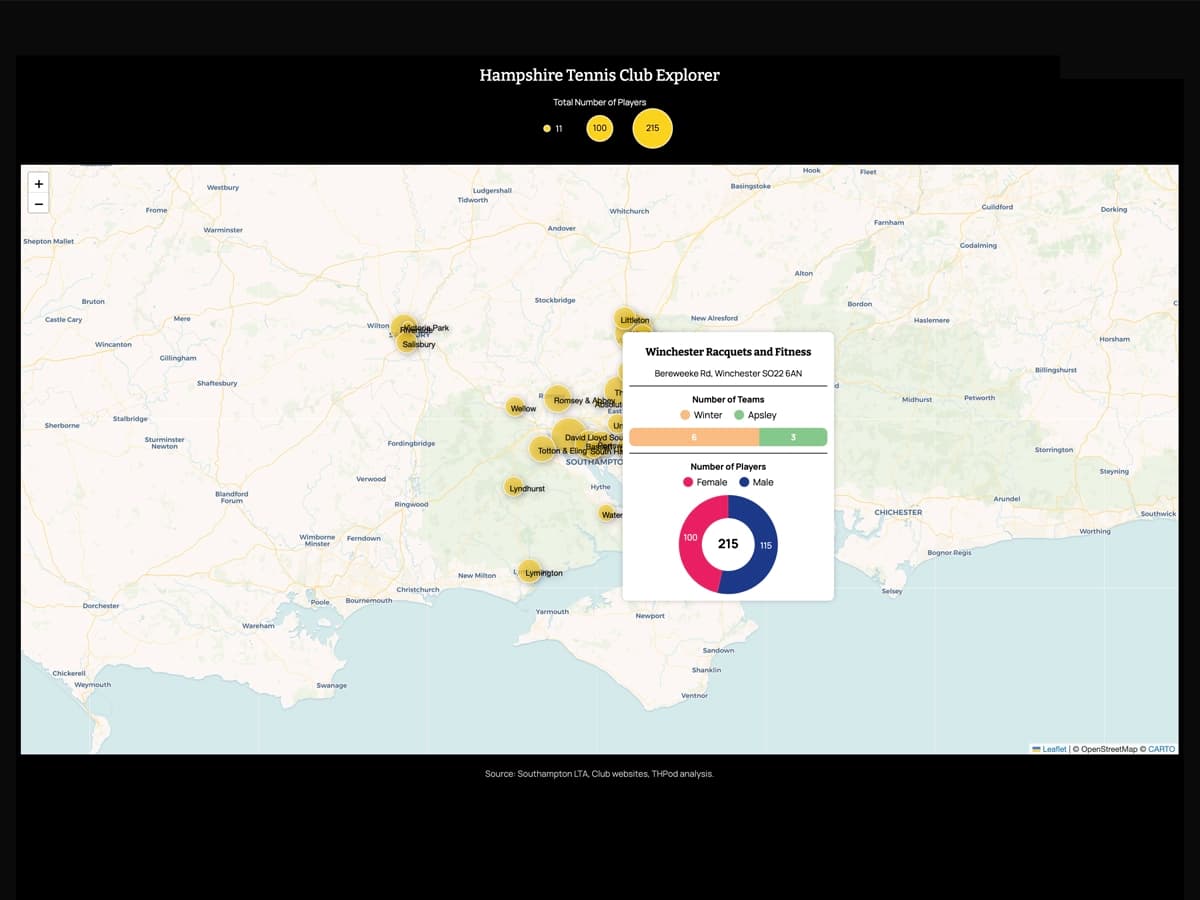Zoom in using the plus button
1200x900 pixels.
coord(38,184)
